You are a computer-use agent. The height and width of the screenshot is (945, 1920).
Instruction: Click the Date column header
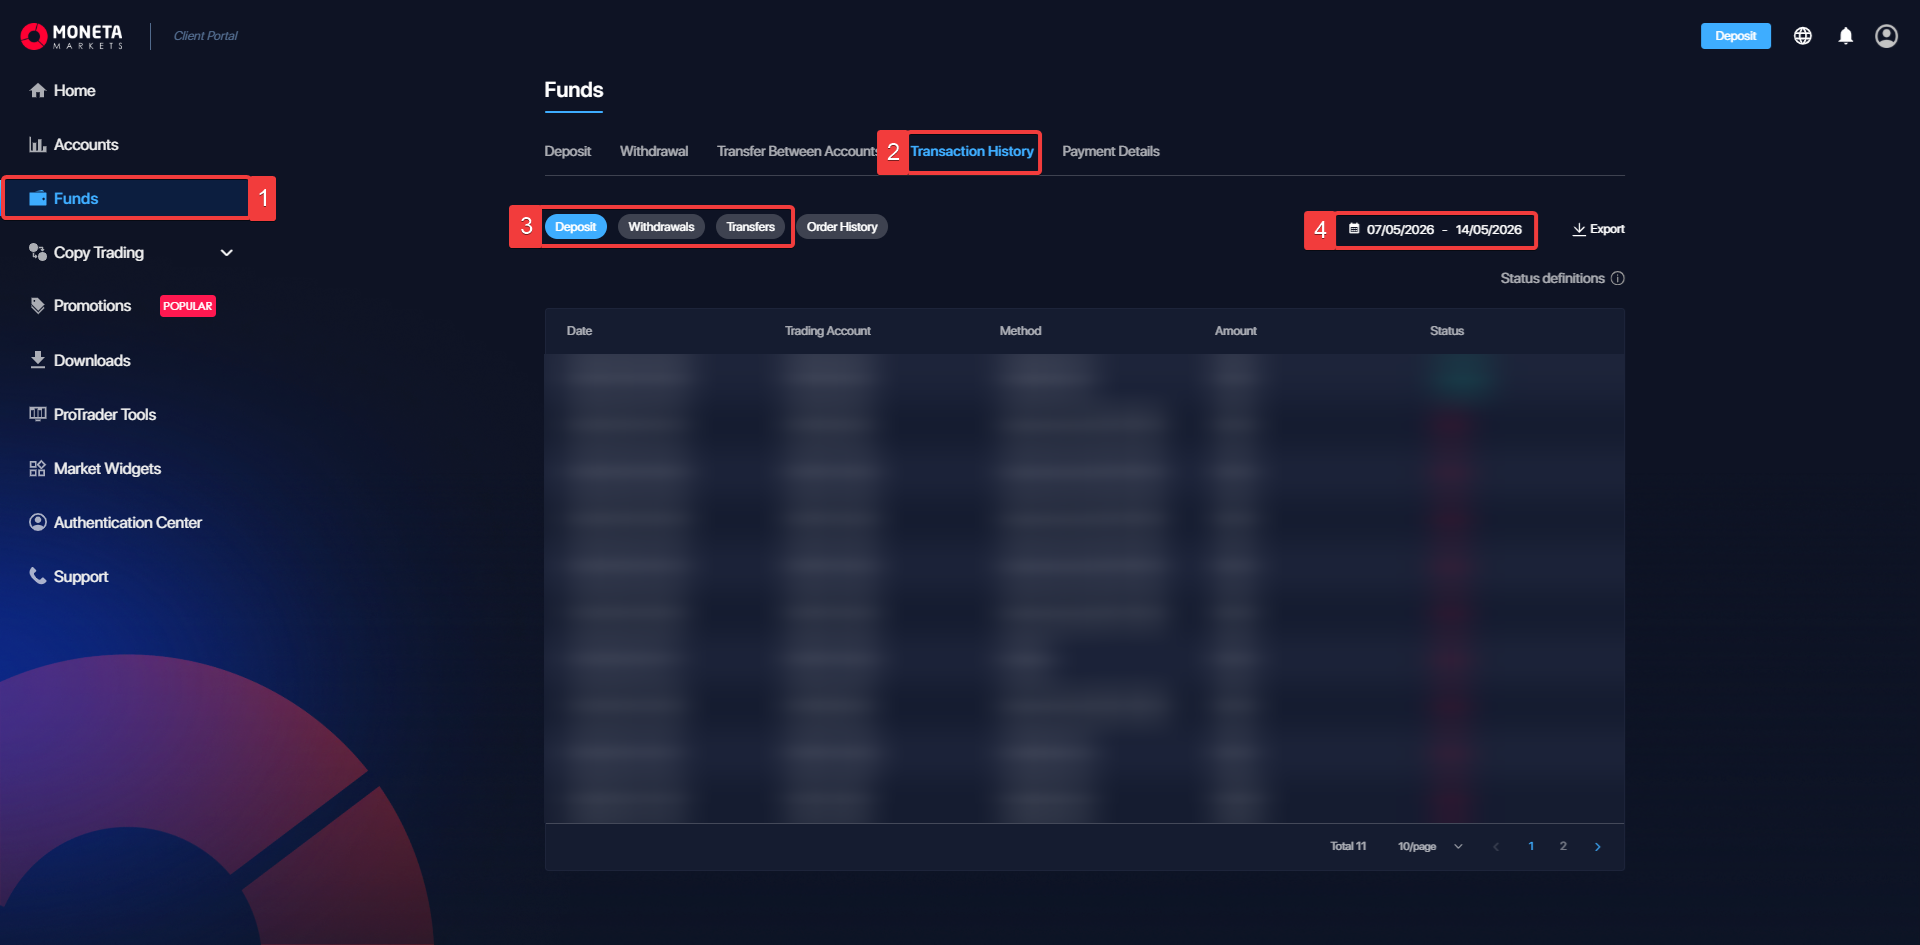pyautogui.click(x=579, y=331)
